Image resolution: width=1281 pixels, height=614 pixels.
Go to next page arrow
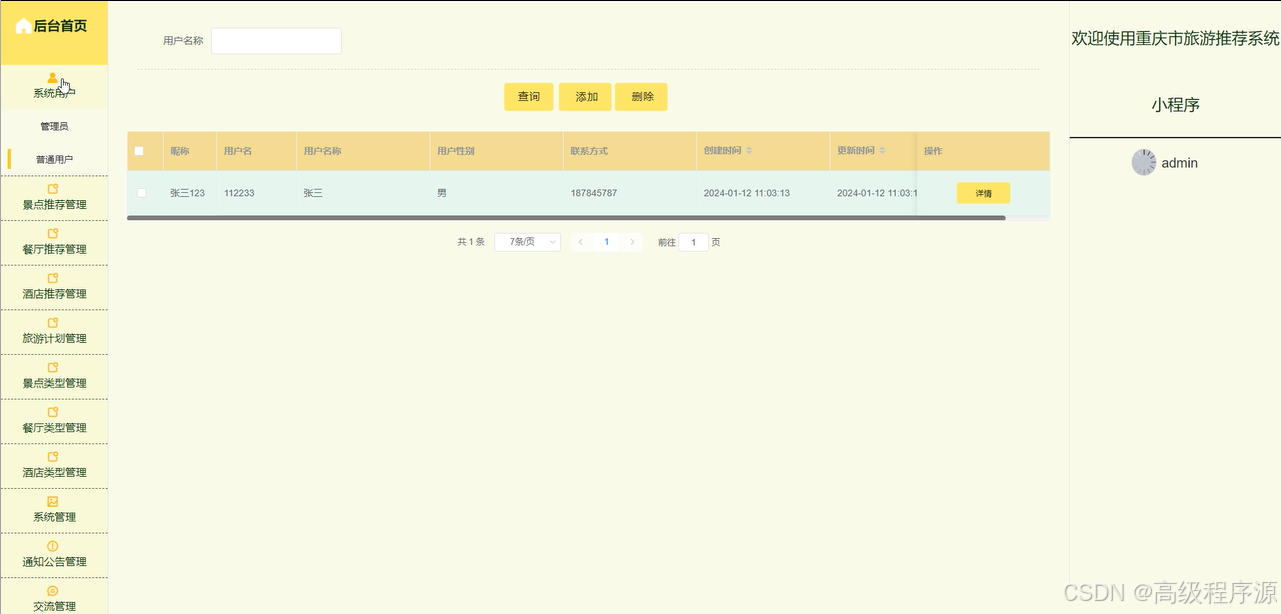[x=632, y=242]
